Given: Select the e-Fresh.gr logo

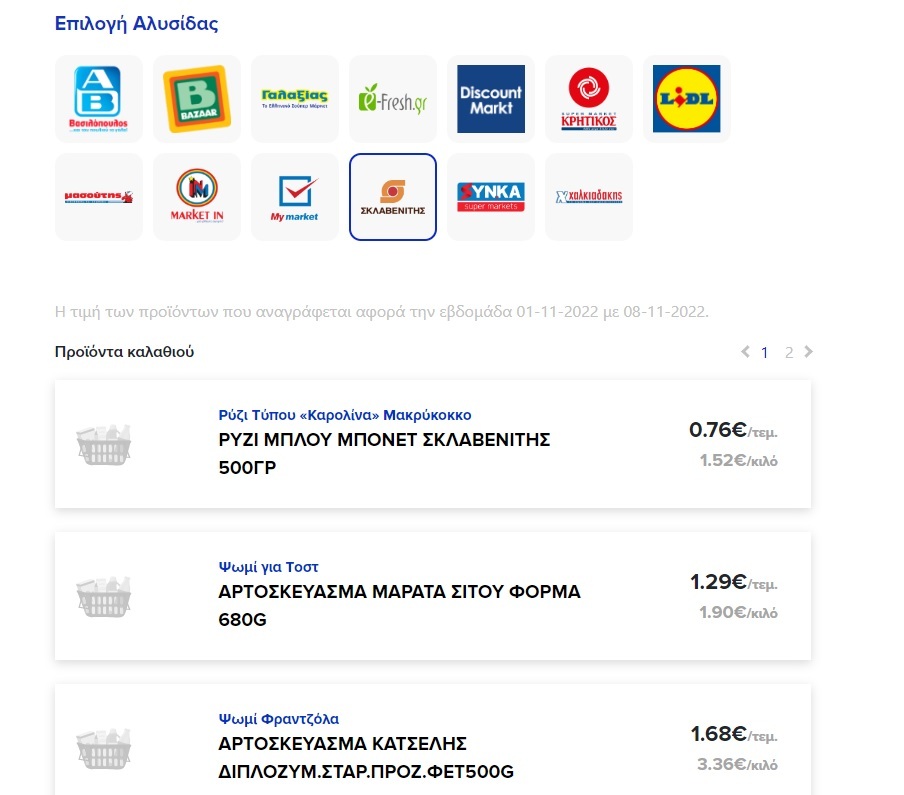Looking at the screenshot, I should click(x=392, y=97).
